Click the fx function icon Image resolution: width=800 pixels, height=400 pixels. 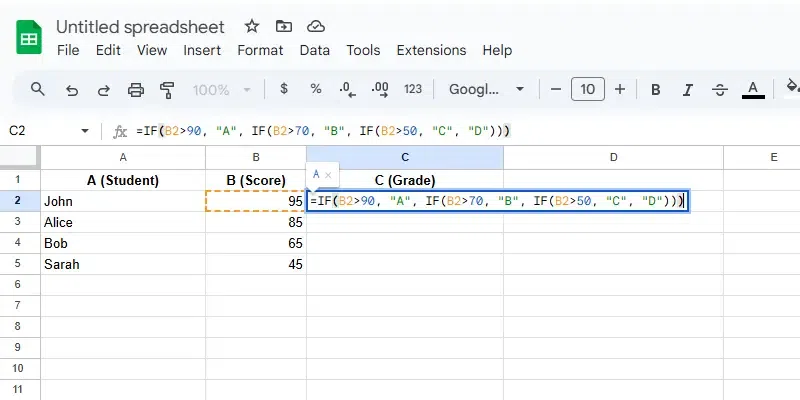[x=119, y=132]
